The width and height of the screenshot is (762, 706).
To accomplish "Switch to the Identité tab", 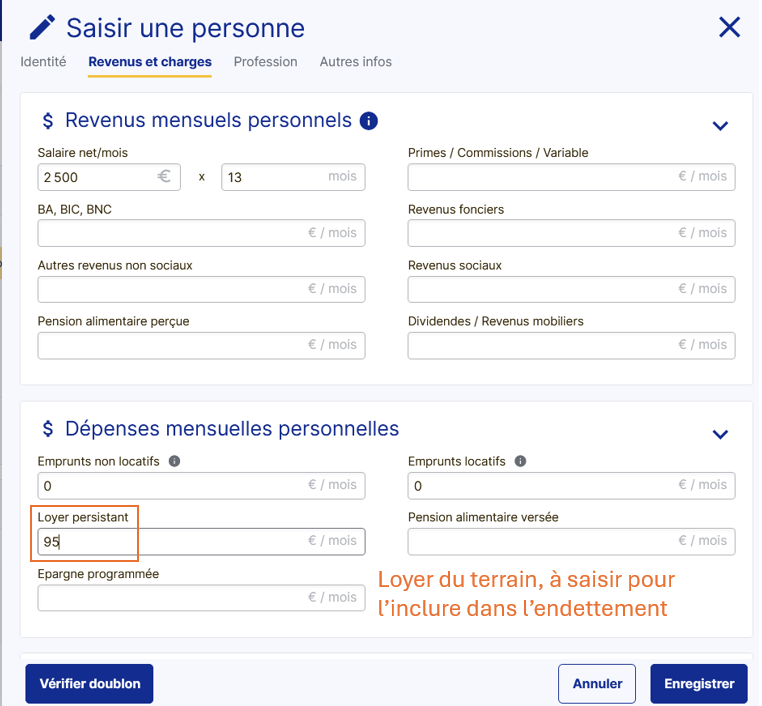I will pyautogui.click(x=43, y=62).
